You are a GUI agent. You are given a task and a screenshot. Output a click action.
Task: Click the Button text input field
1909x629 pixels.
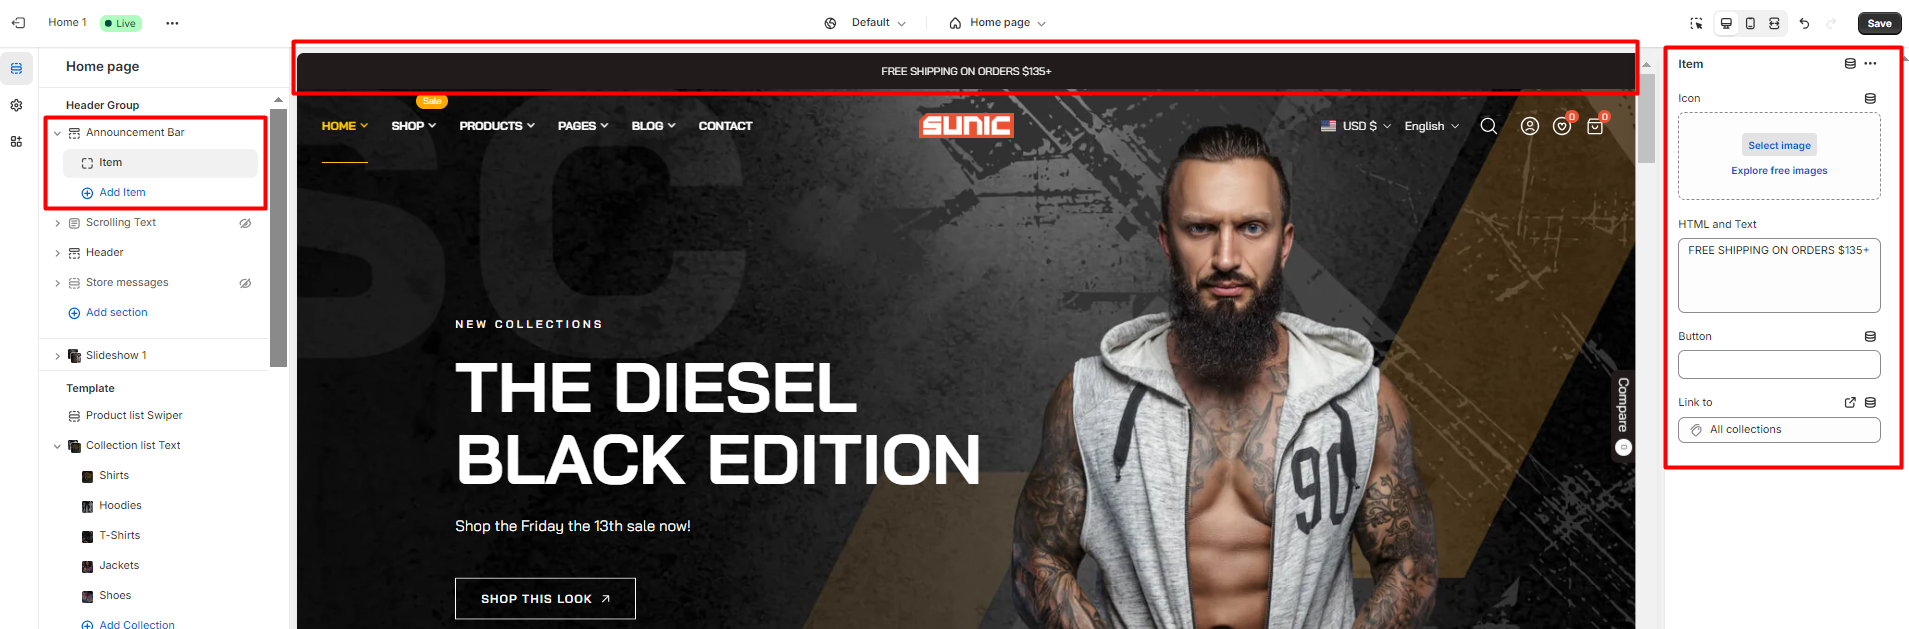coord(1779,364)
